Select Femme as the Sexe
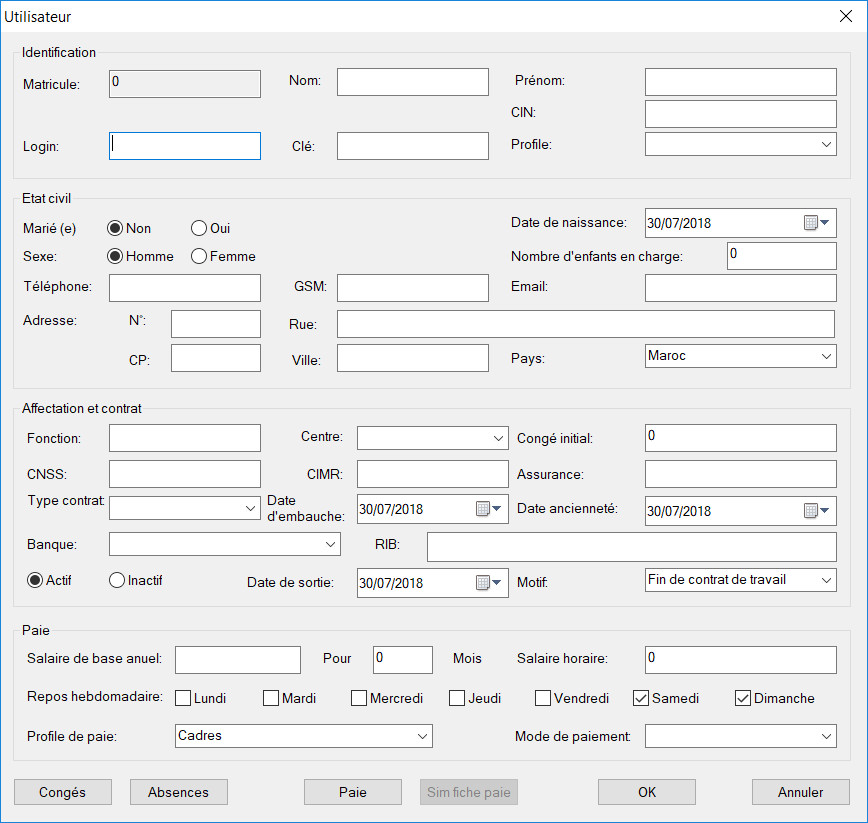 [x=199, y=256]
